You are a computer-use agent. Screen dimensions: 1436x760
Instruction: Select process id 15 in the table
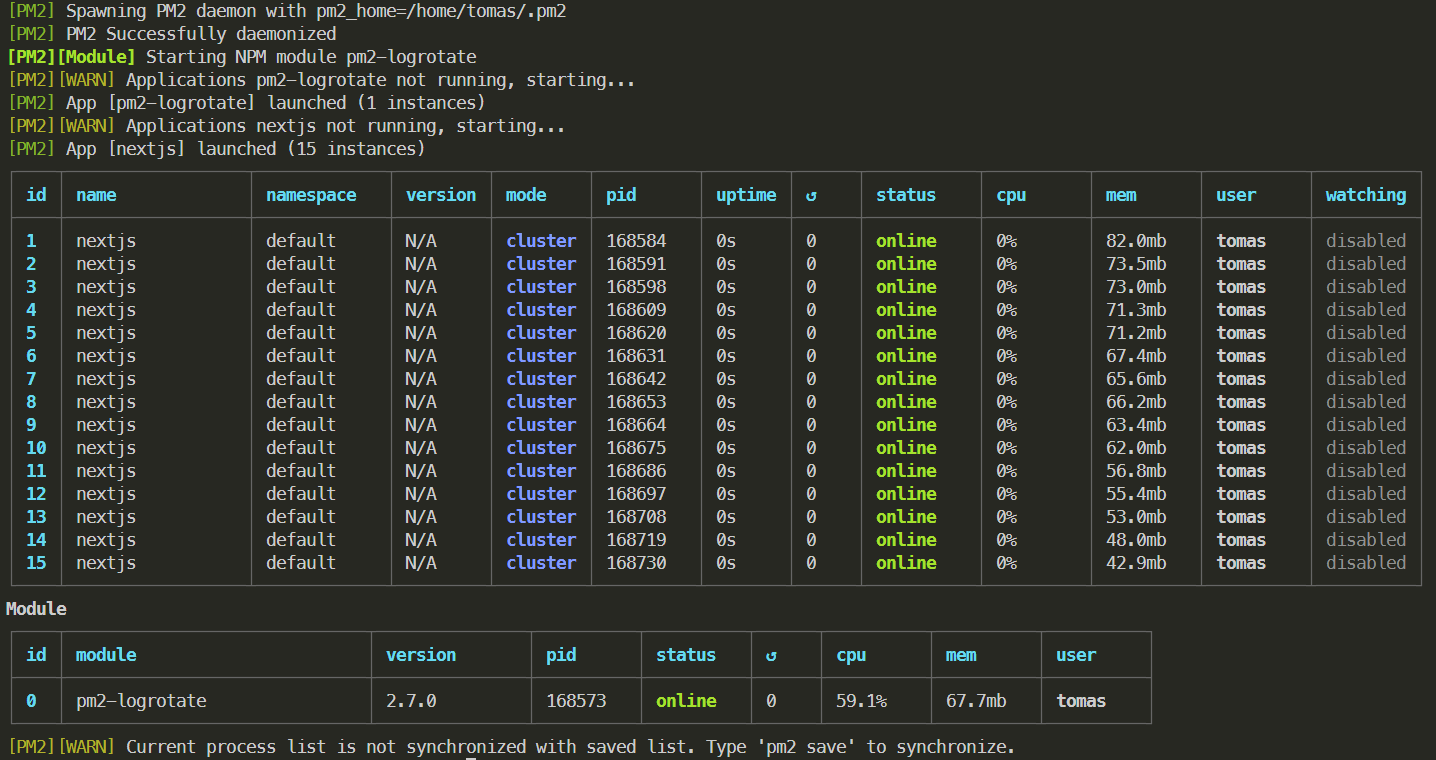click(36, 563)
